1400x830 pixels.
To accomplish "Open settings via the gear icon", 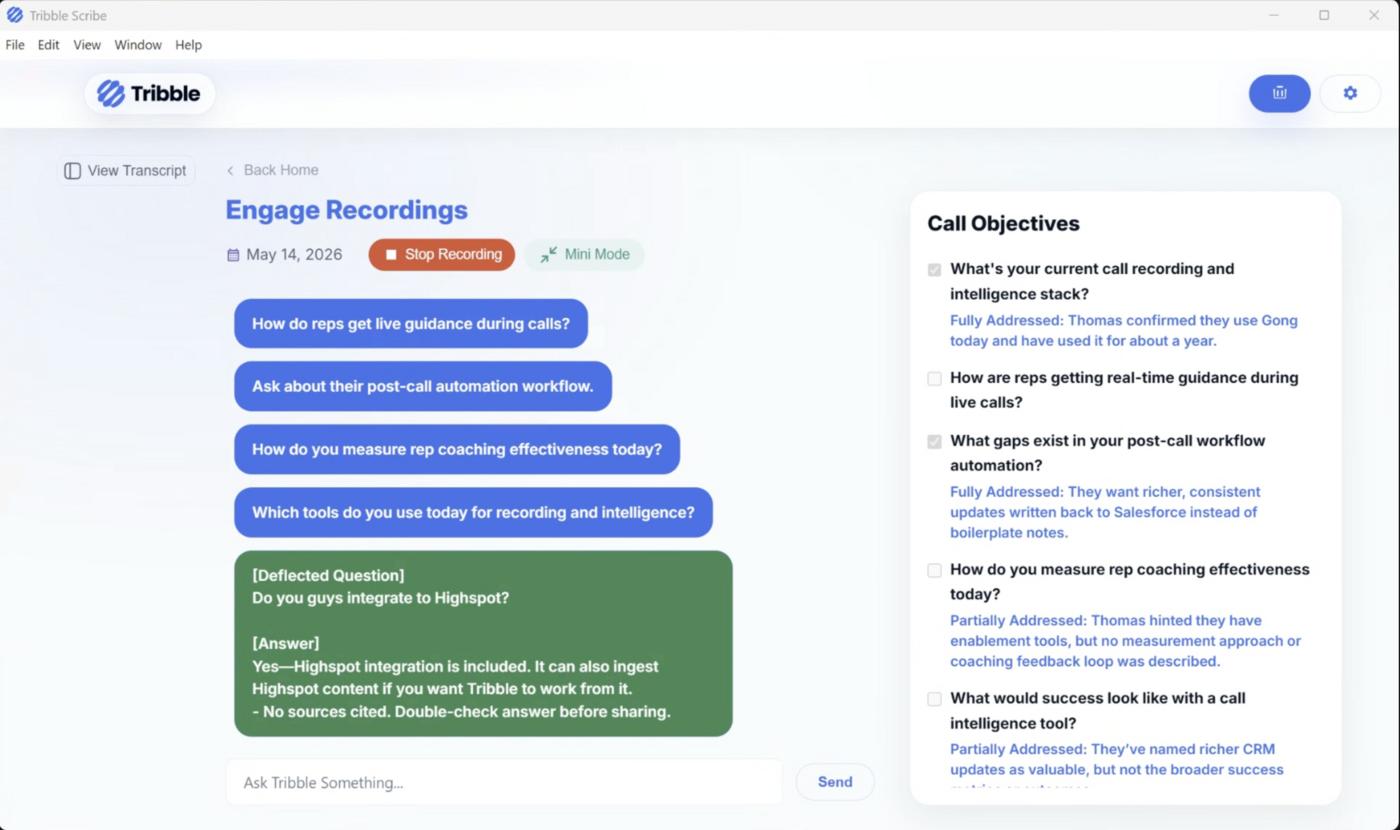I will point(1350,93).
